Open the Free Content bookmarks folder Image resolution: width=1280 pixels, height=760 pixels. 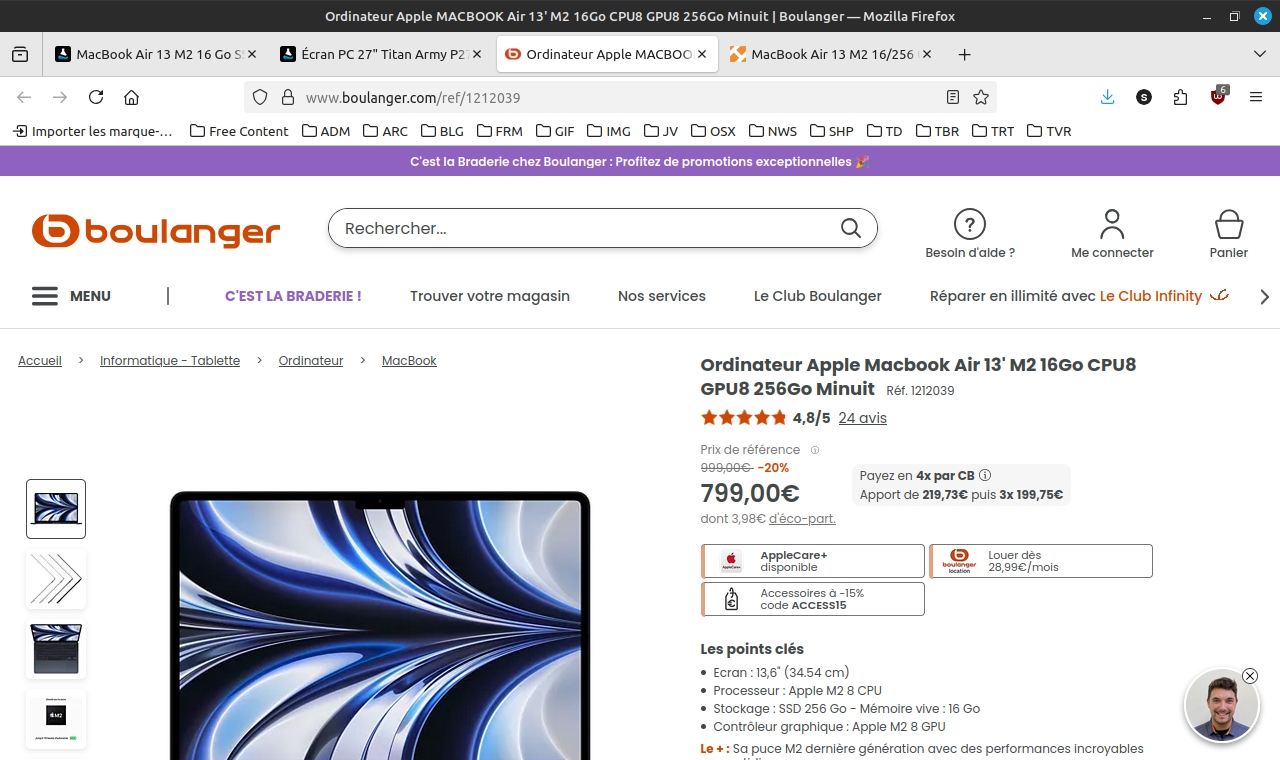(x=239, y=131)
